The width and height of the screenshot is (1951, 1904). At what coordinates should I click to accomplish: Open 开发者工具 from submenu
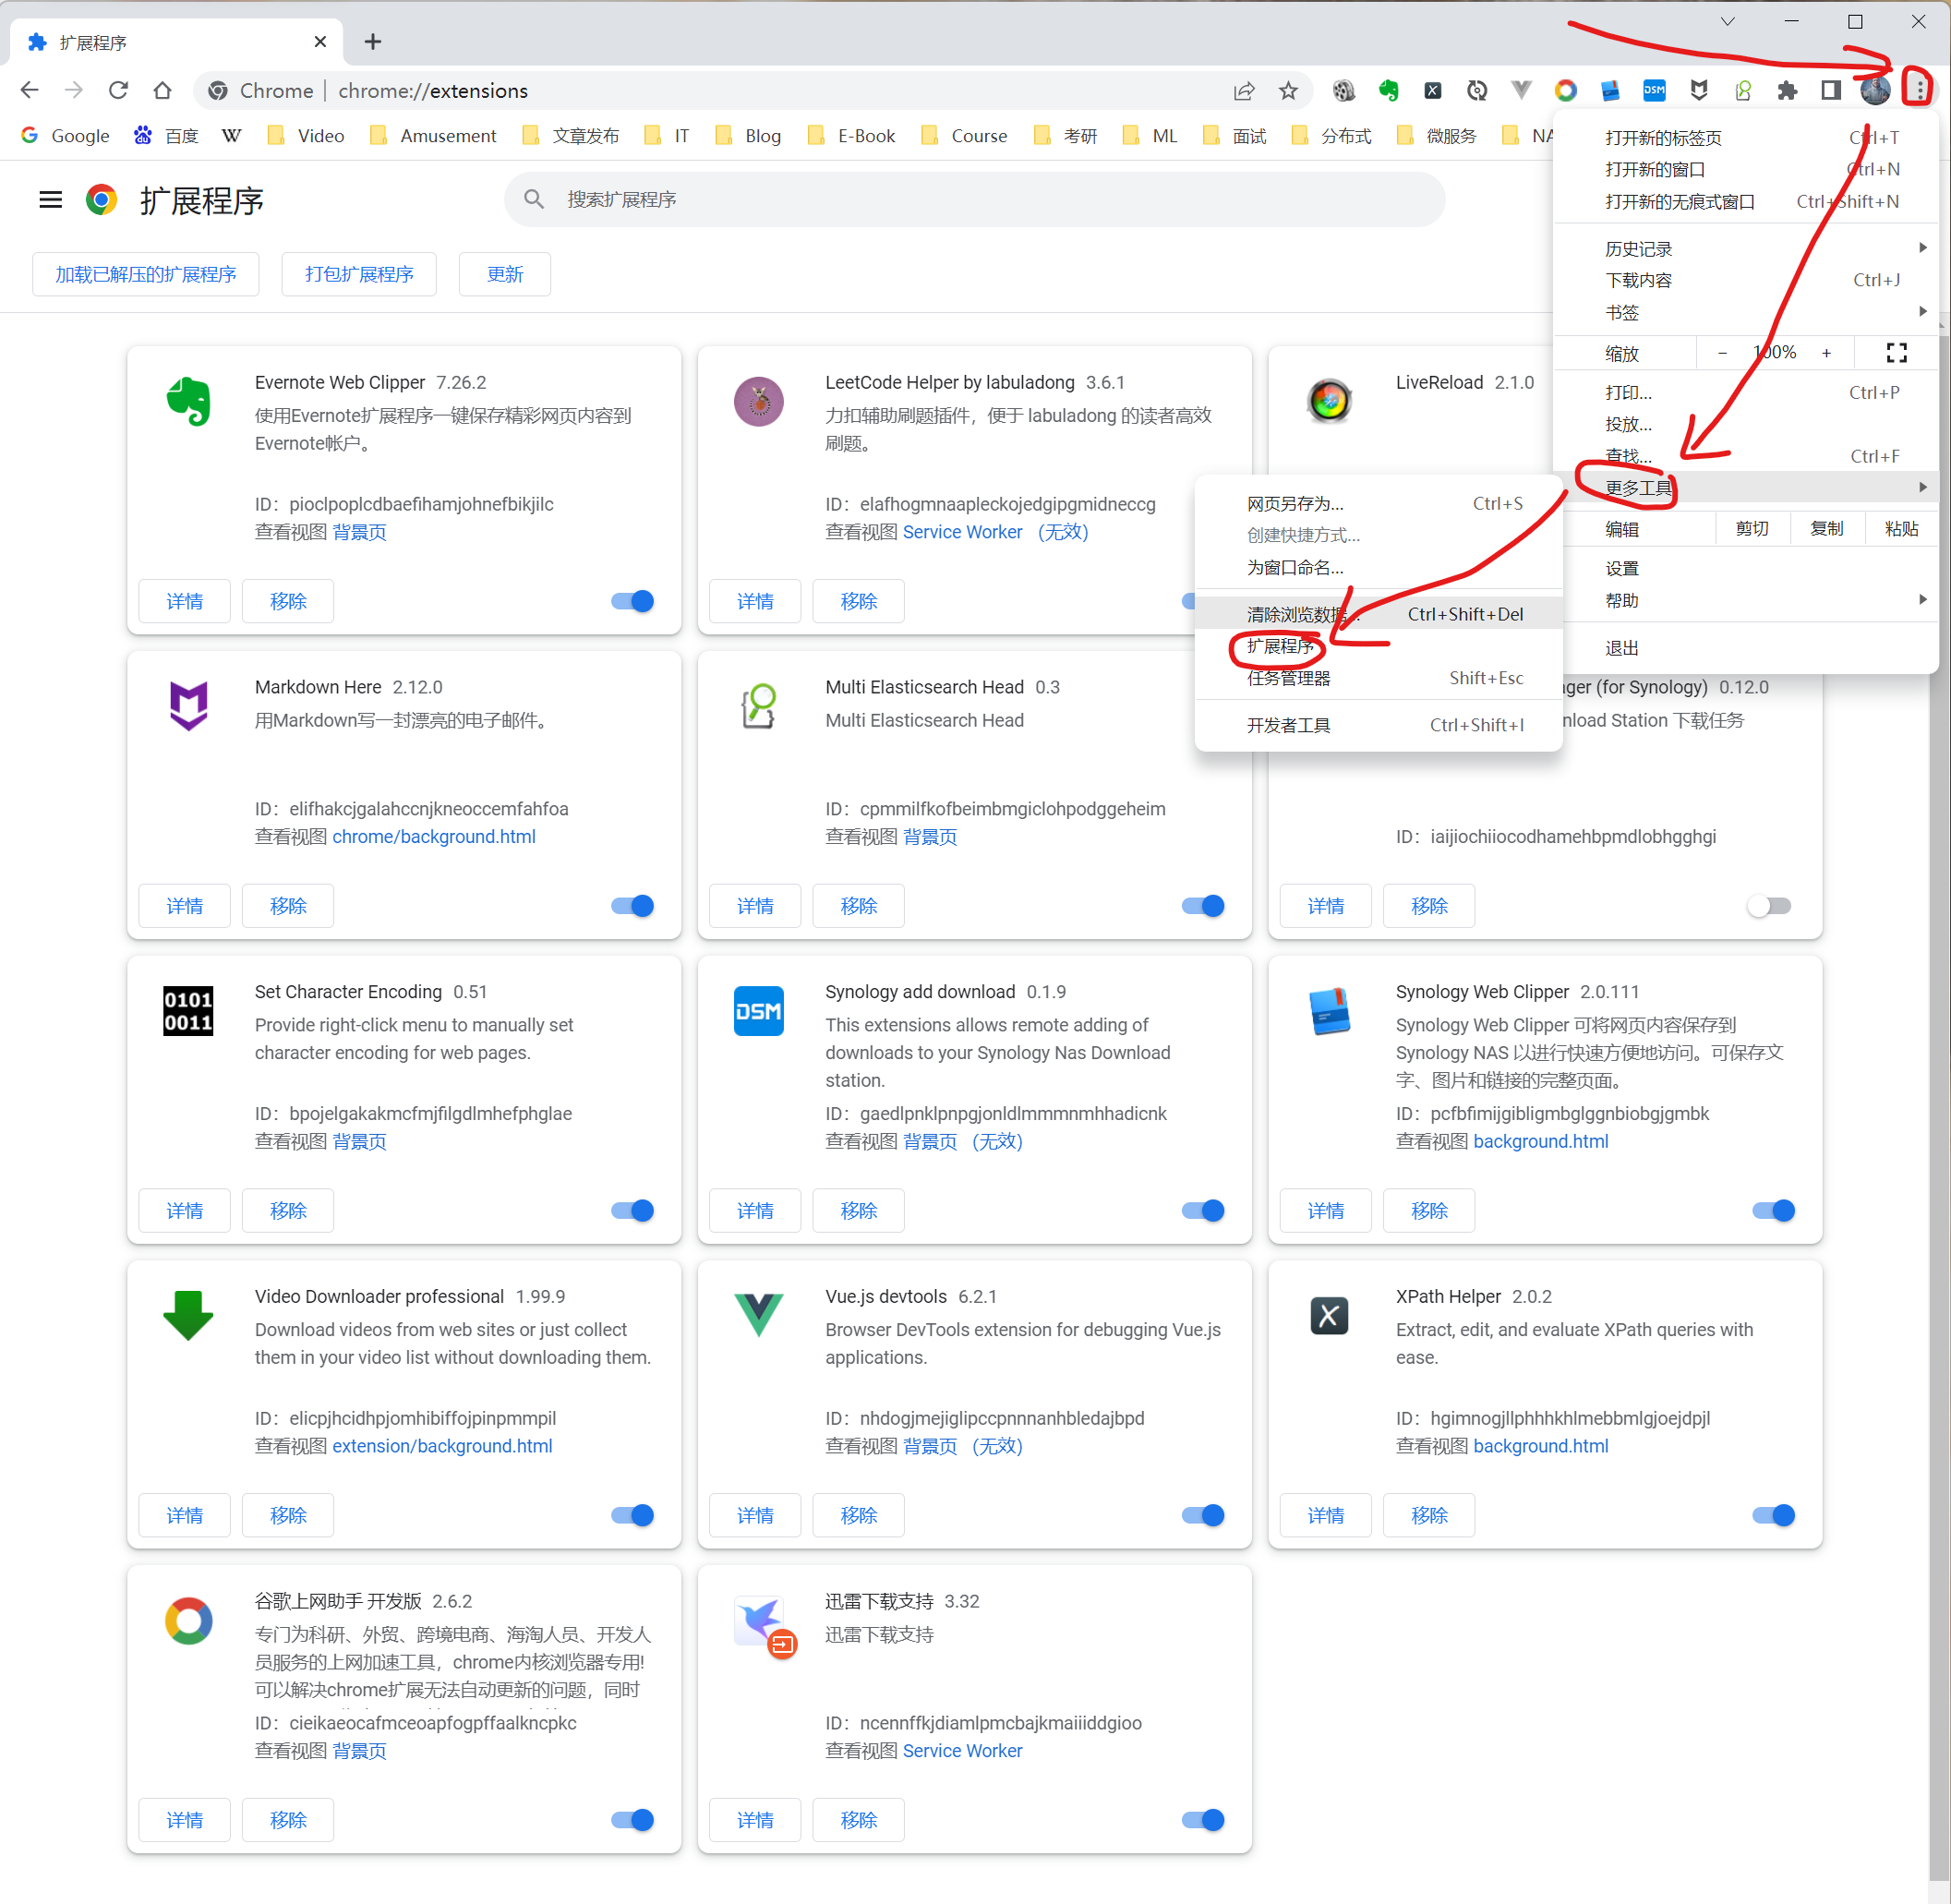tap(1379, 725)
